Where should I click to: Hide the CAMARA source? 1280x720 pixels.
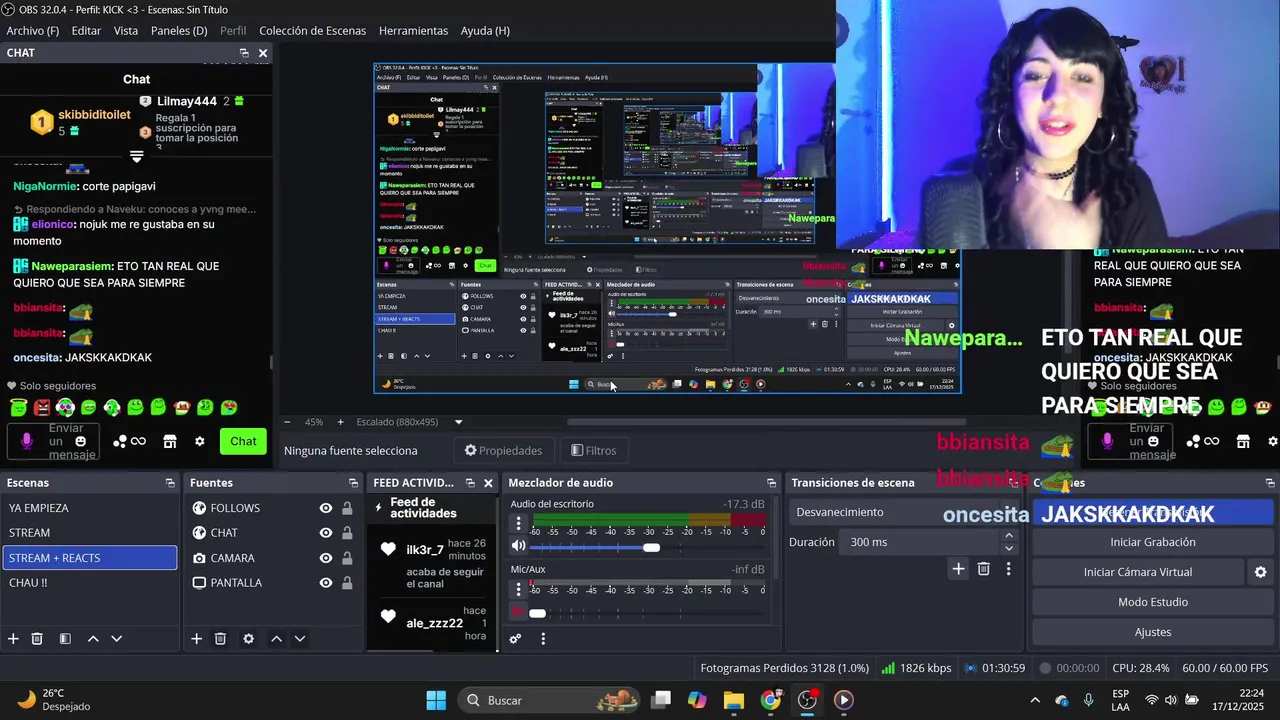pos(325,558)
